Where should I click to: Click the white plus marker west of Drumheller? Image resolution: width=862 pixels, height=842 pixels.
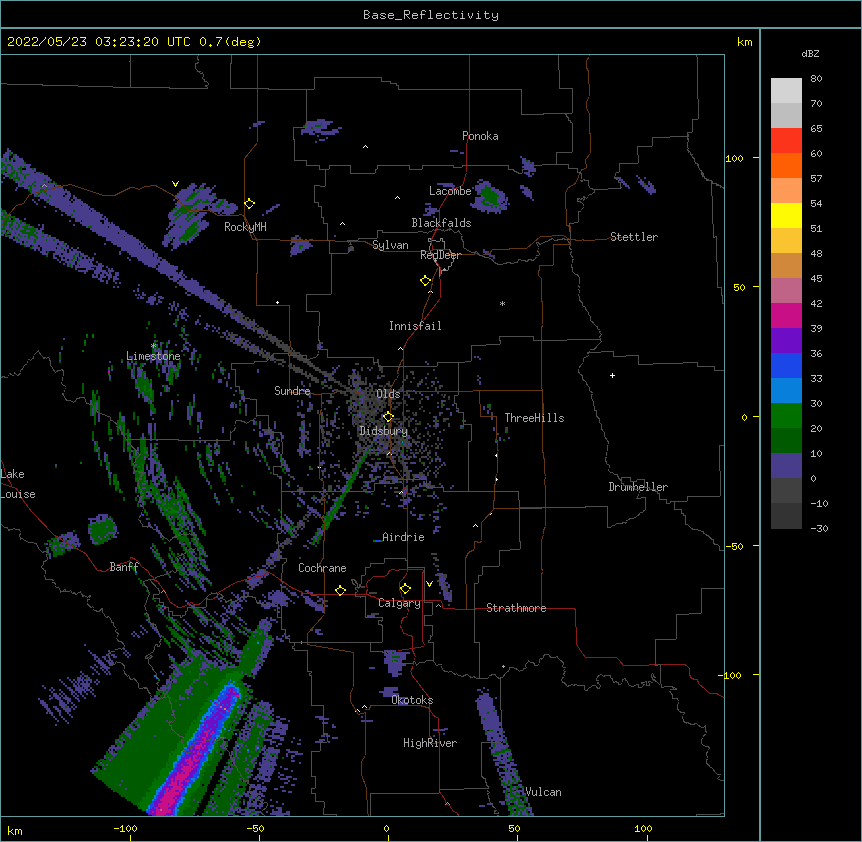click(612, 375)
